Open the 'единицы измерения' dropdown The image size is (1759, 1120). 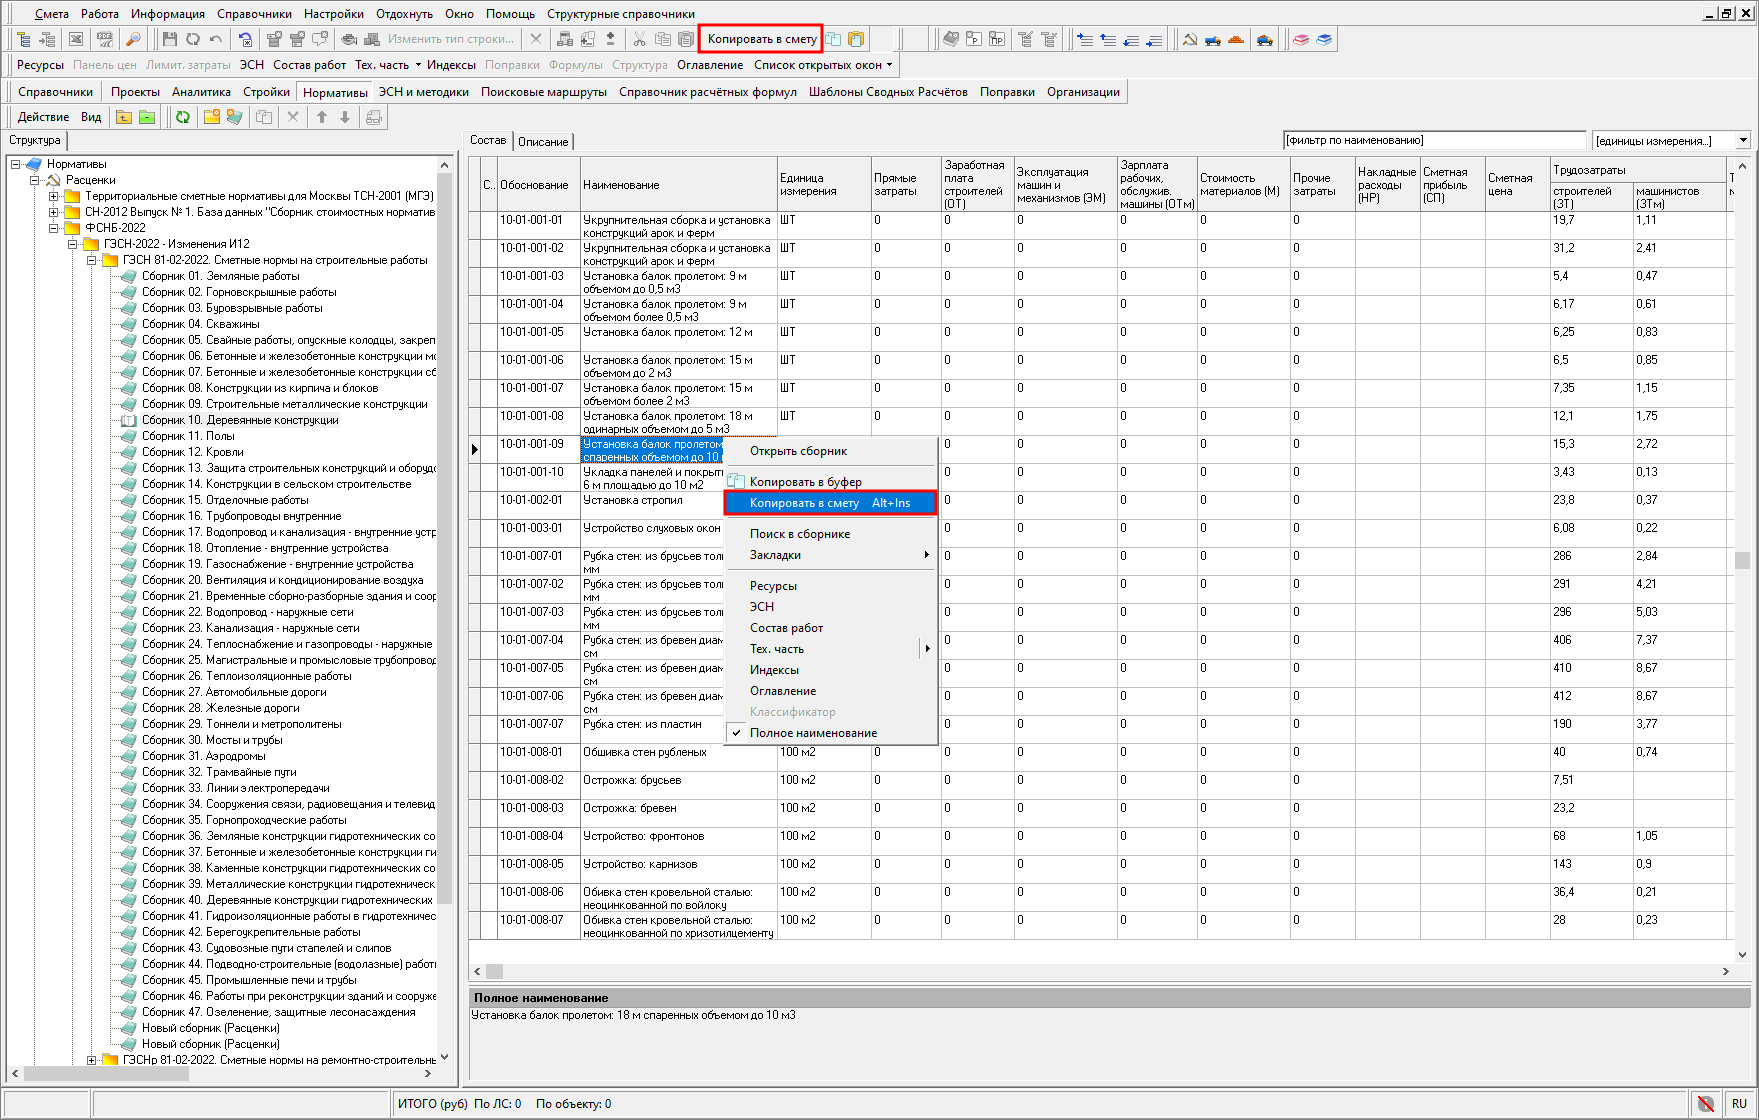1743,141
